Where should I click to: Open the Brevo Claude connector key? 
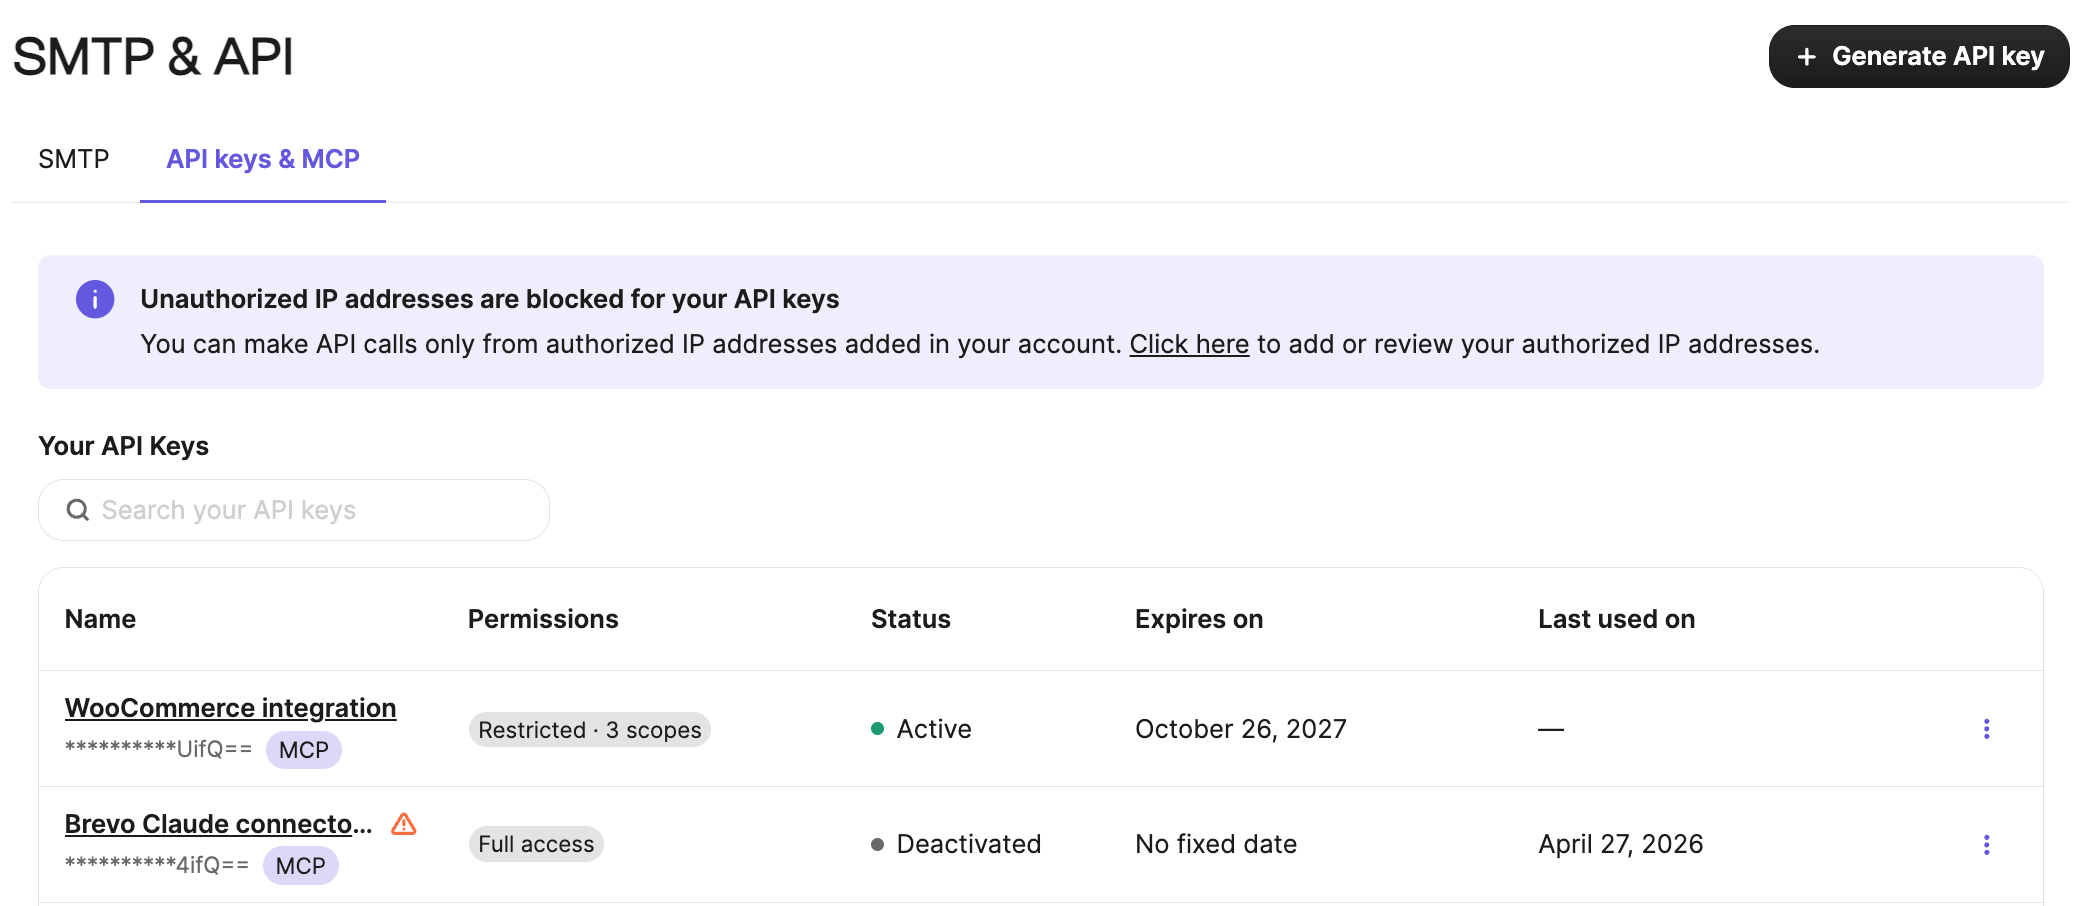coord(219,824)
